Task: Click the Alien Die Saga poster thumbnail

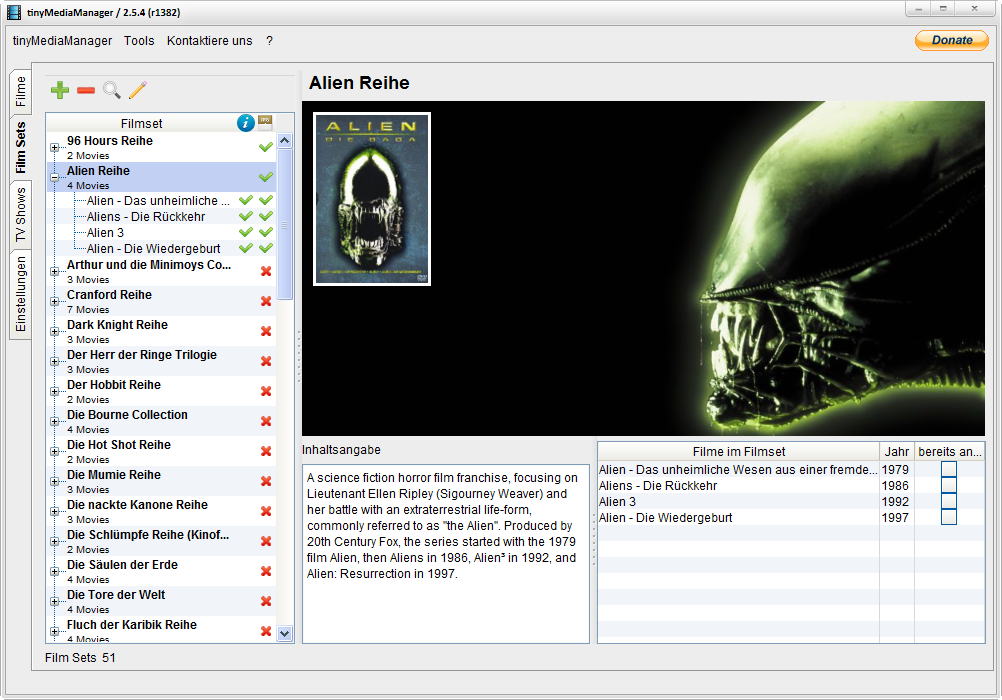Action: [x=372, y=199]
